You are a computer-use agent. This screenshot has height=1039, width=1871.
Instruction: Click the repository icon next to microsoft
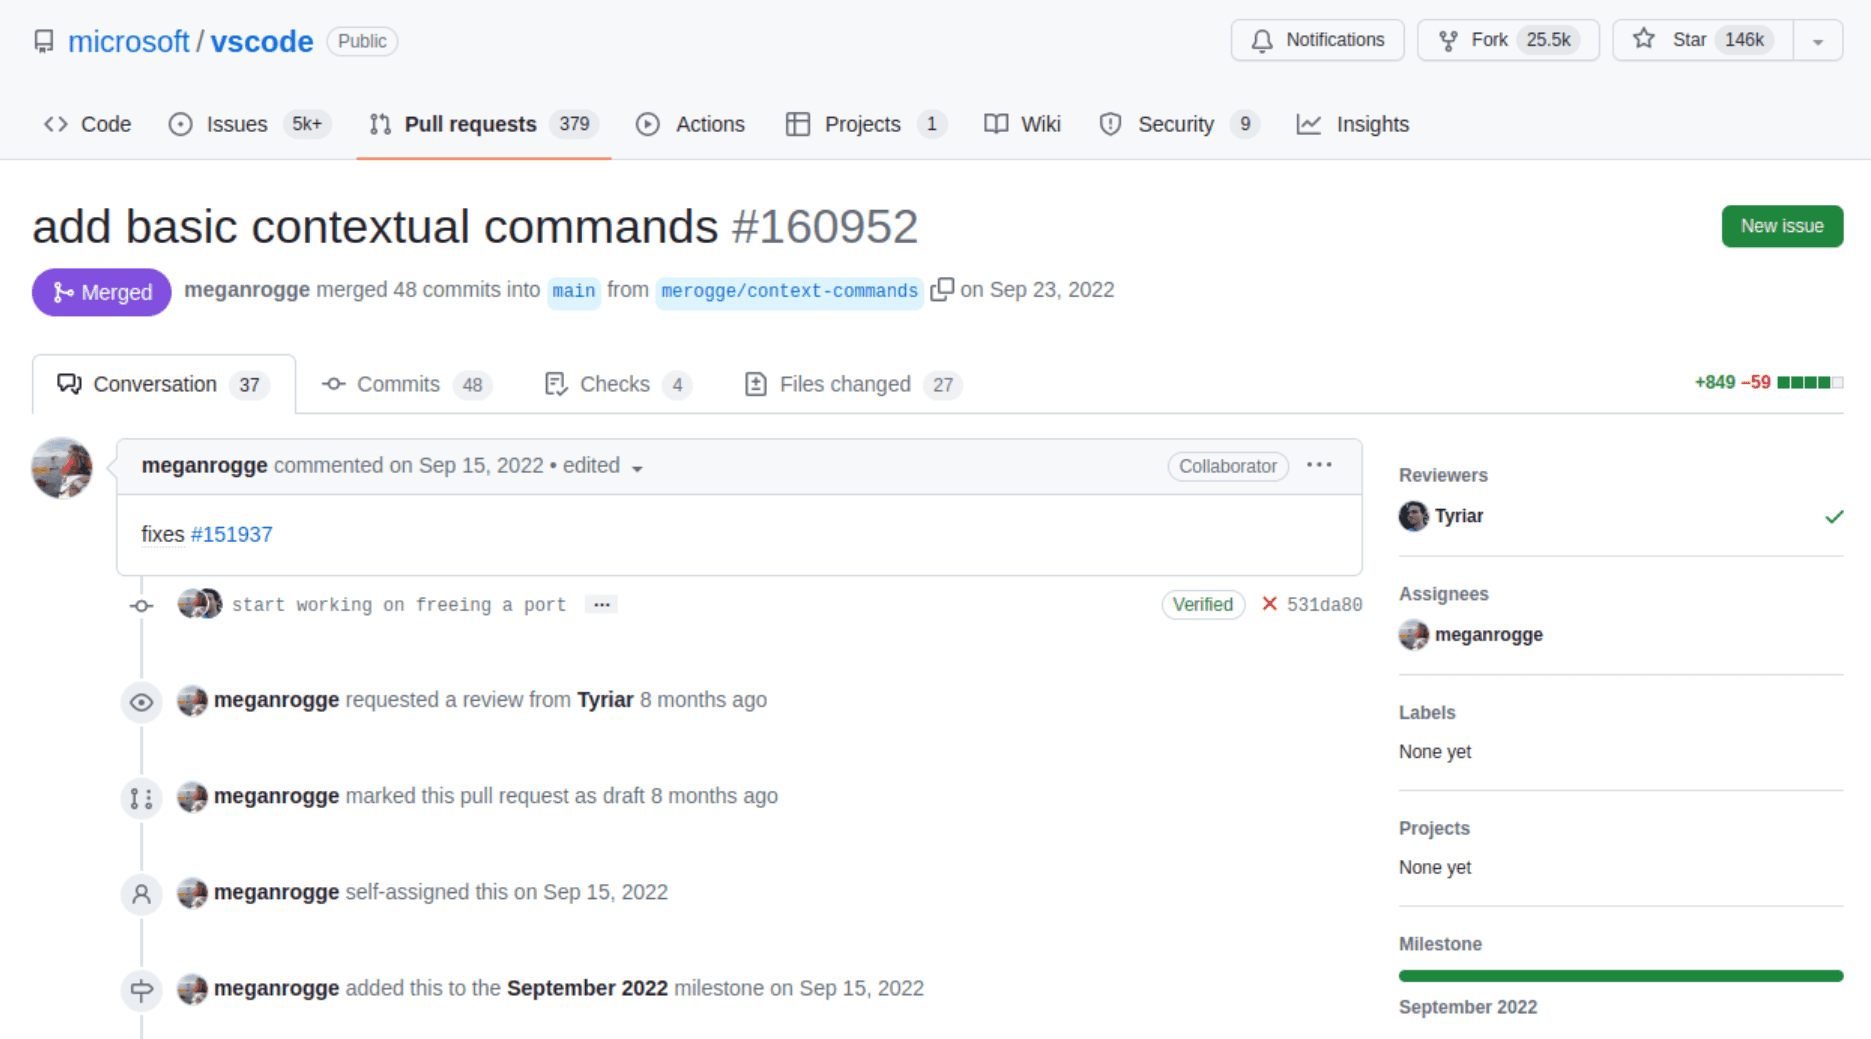[44, 41]
